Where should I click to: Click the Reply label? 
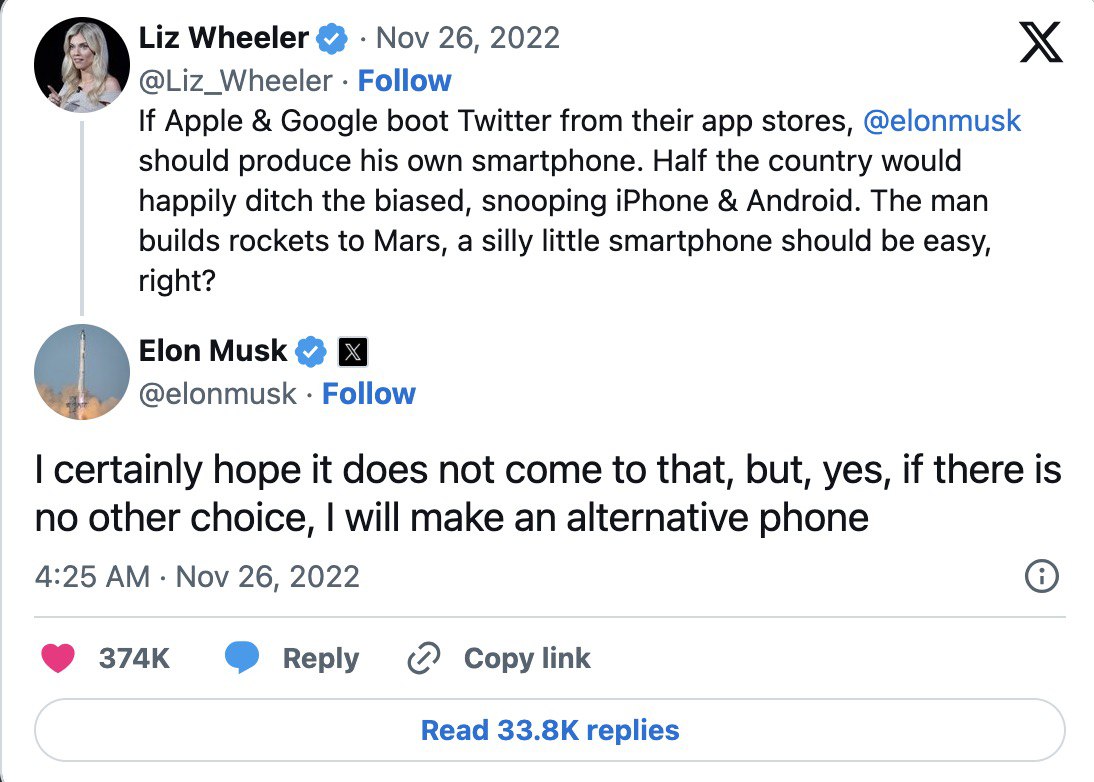point(320,658)
